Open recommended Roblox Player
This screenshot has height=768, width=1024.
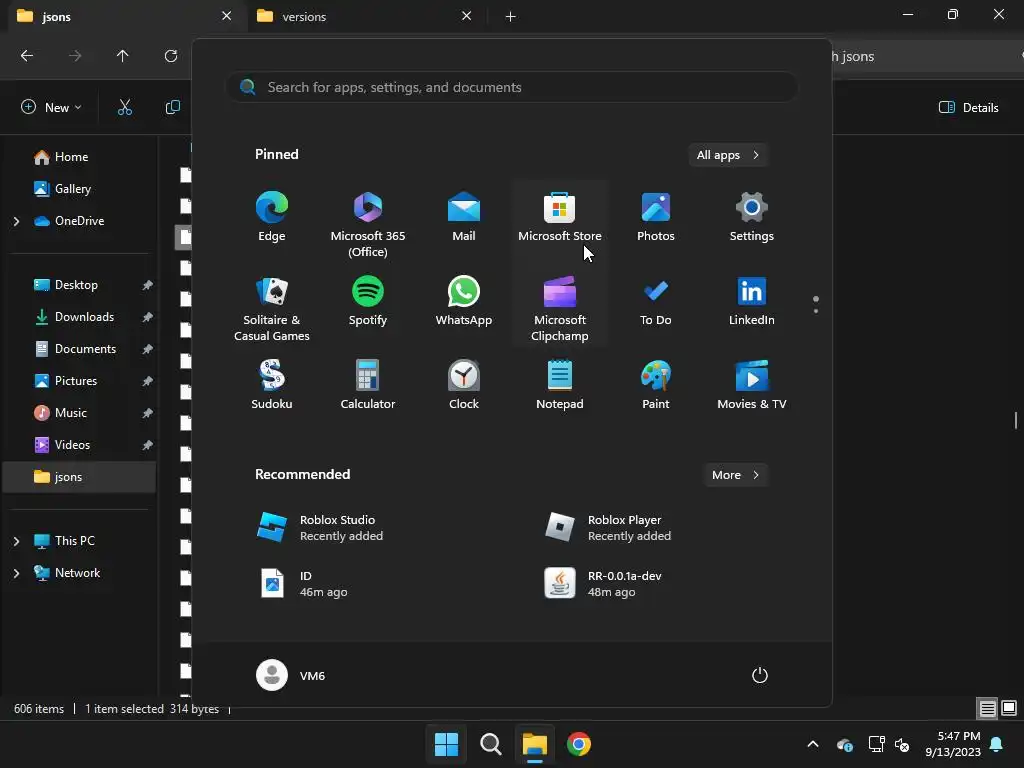click(608, 528)
